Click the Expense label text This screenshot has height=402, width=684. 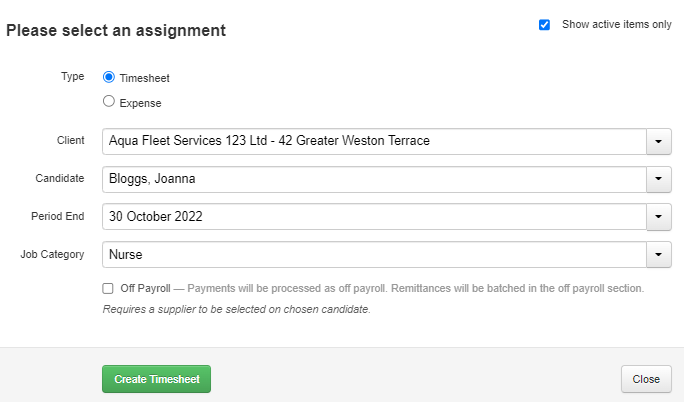point(140,103)
